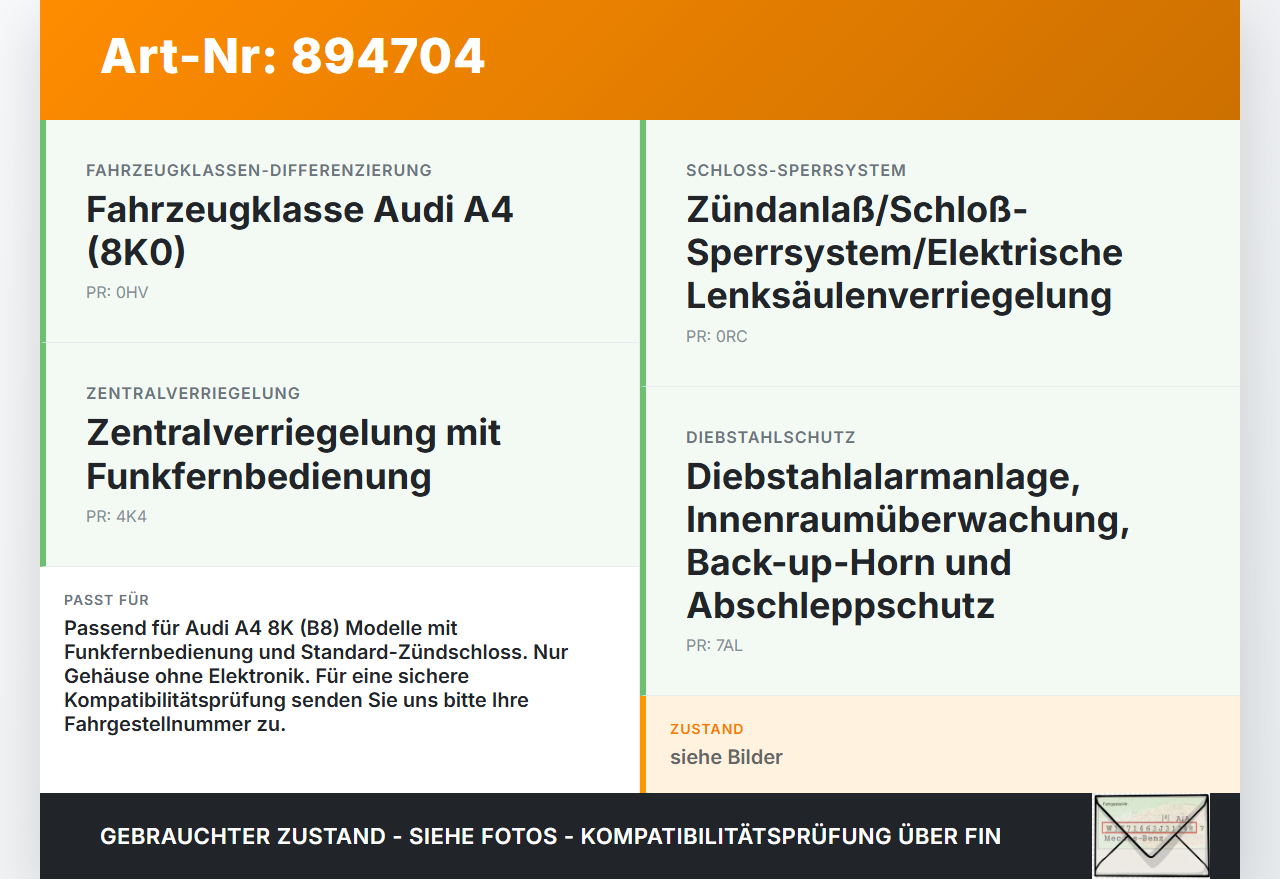Click the siehe Bilder condition text
The image size is (1280, 880).
726,757
